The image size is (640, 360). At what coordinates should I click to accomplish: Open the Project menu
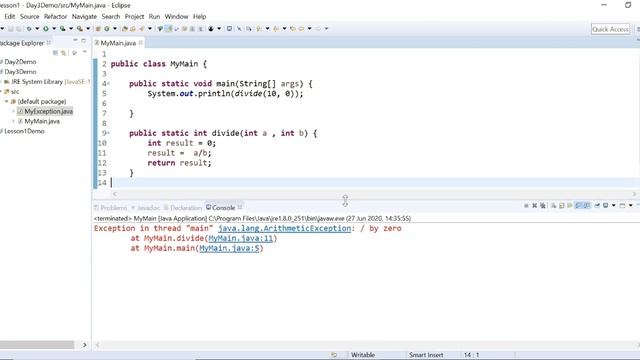(x=134, y=17)
